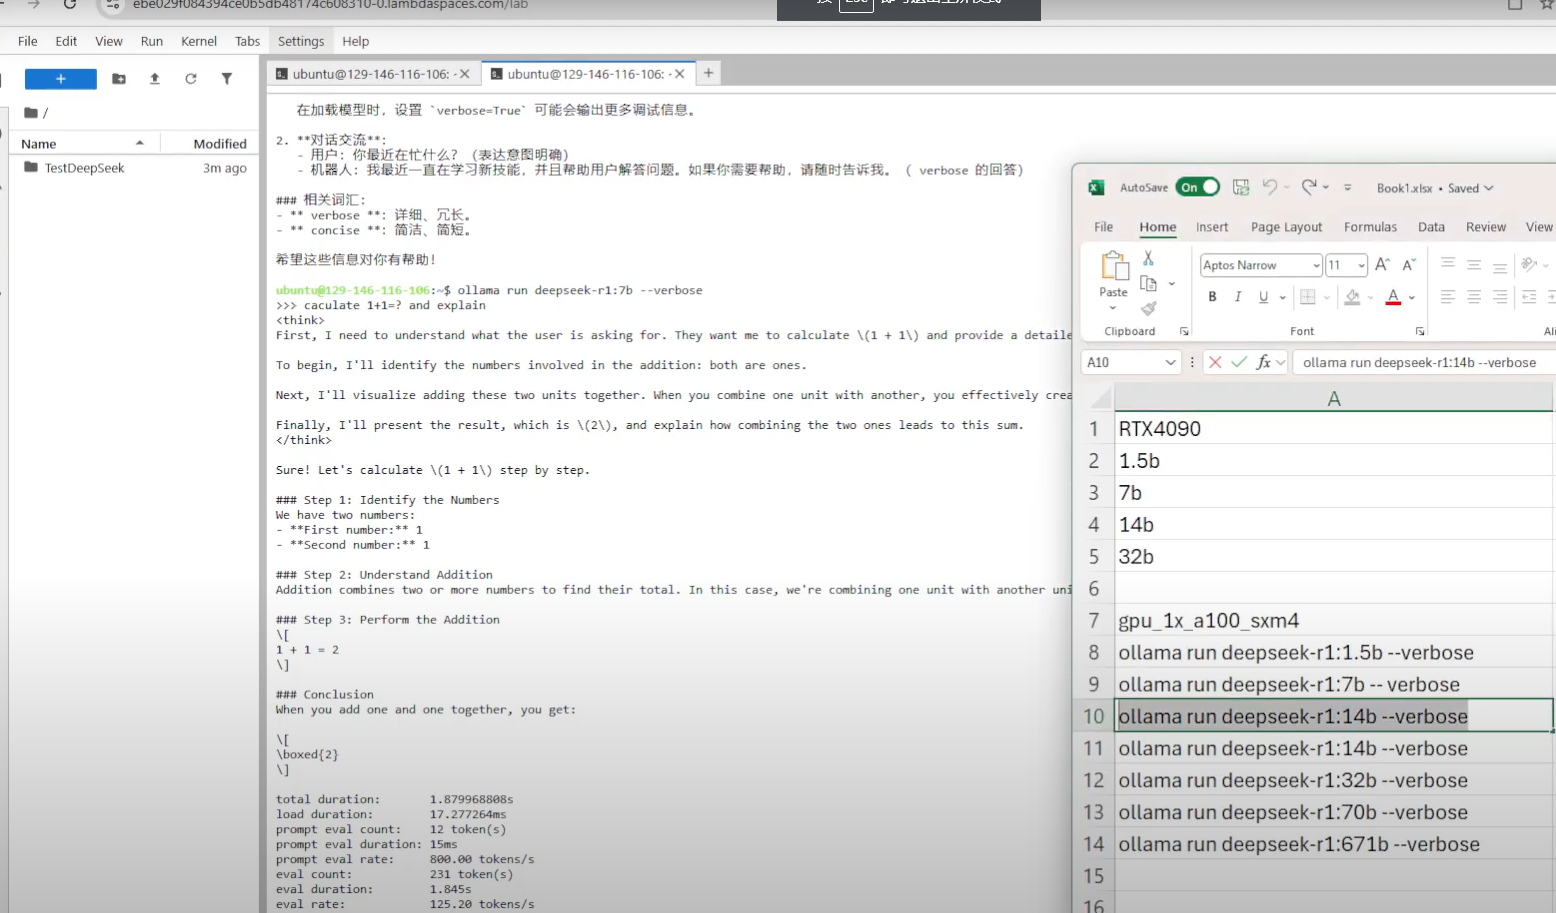Open JupyterLab View menu
1556x913 pixels.
109,41
